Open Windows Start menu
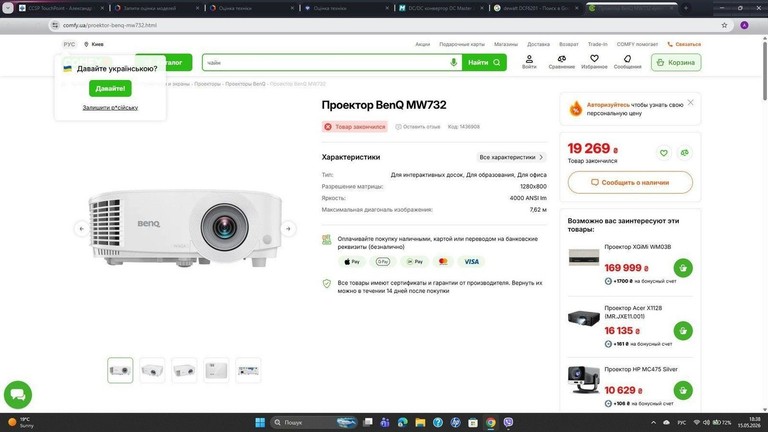The height and width of the screenshot is (432, 768). click(x=260, y=422)
